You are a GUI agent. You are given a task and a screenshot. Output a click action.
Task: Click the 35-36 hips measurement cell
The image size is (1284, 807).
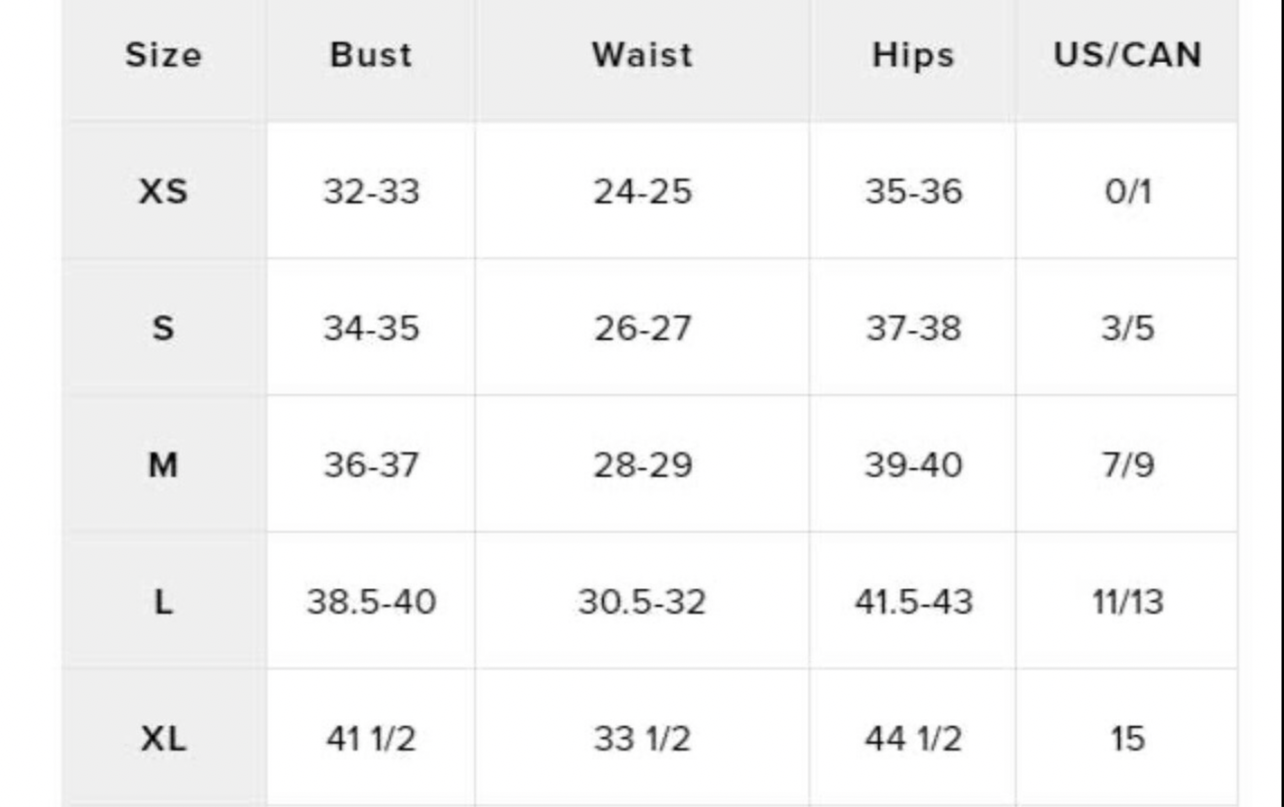(x=913, y=190)
